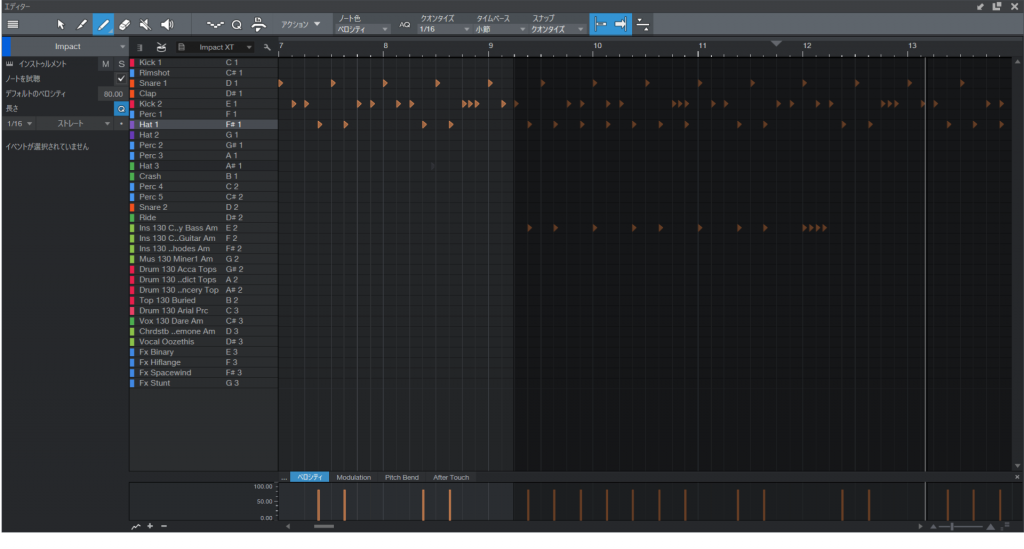Viewport: 1024px width, 549px height.
Task: Open the editor hamburger menu
Action: tap(13, 24)
